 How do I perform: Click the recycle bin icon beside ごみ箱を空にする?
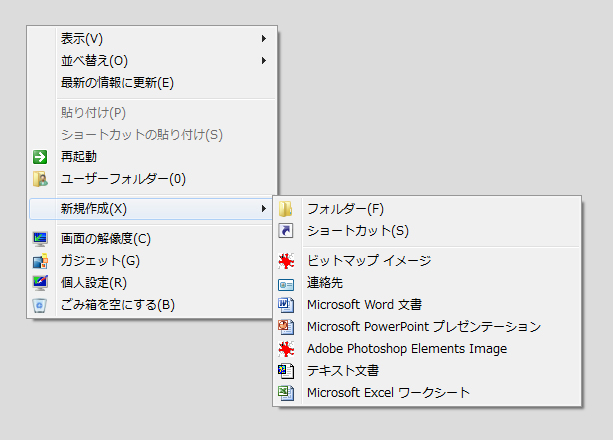(x=40, y=305)
